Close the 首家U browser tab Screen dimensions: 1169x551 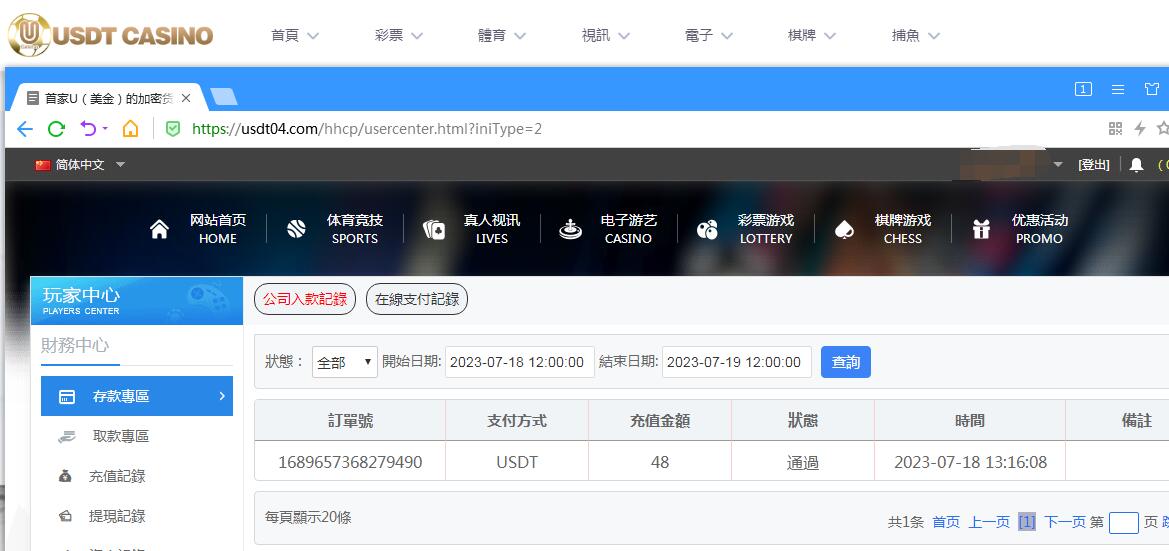coord(186,98)
